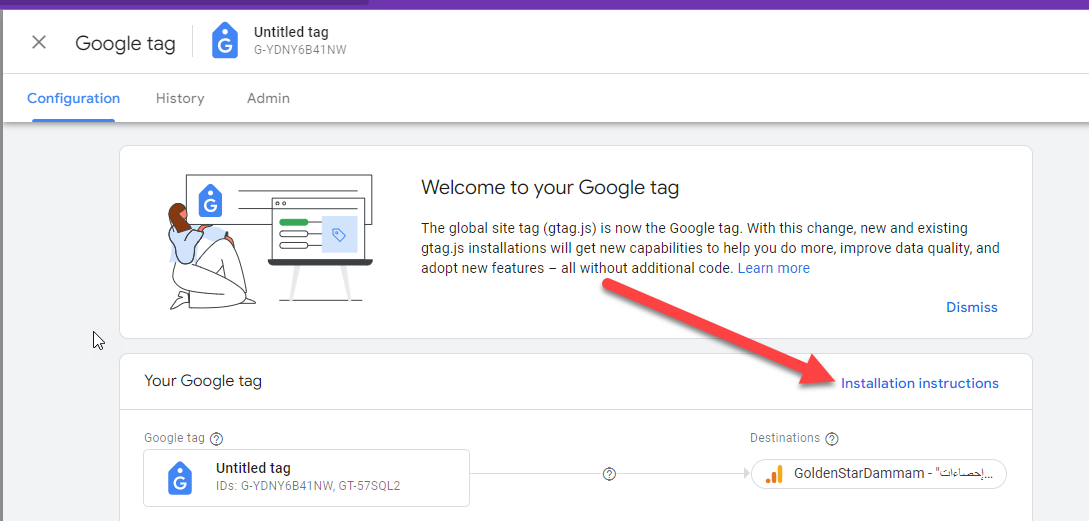Click Analytics icon in GoldenStarDammam destination
The height and width of the screenshot is (521, 1089).
773,475
